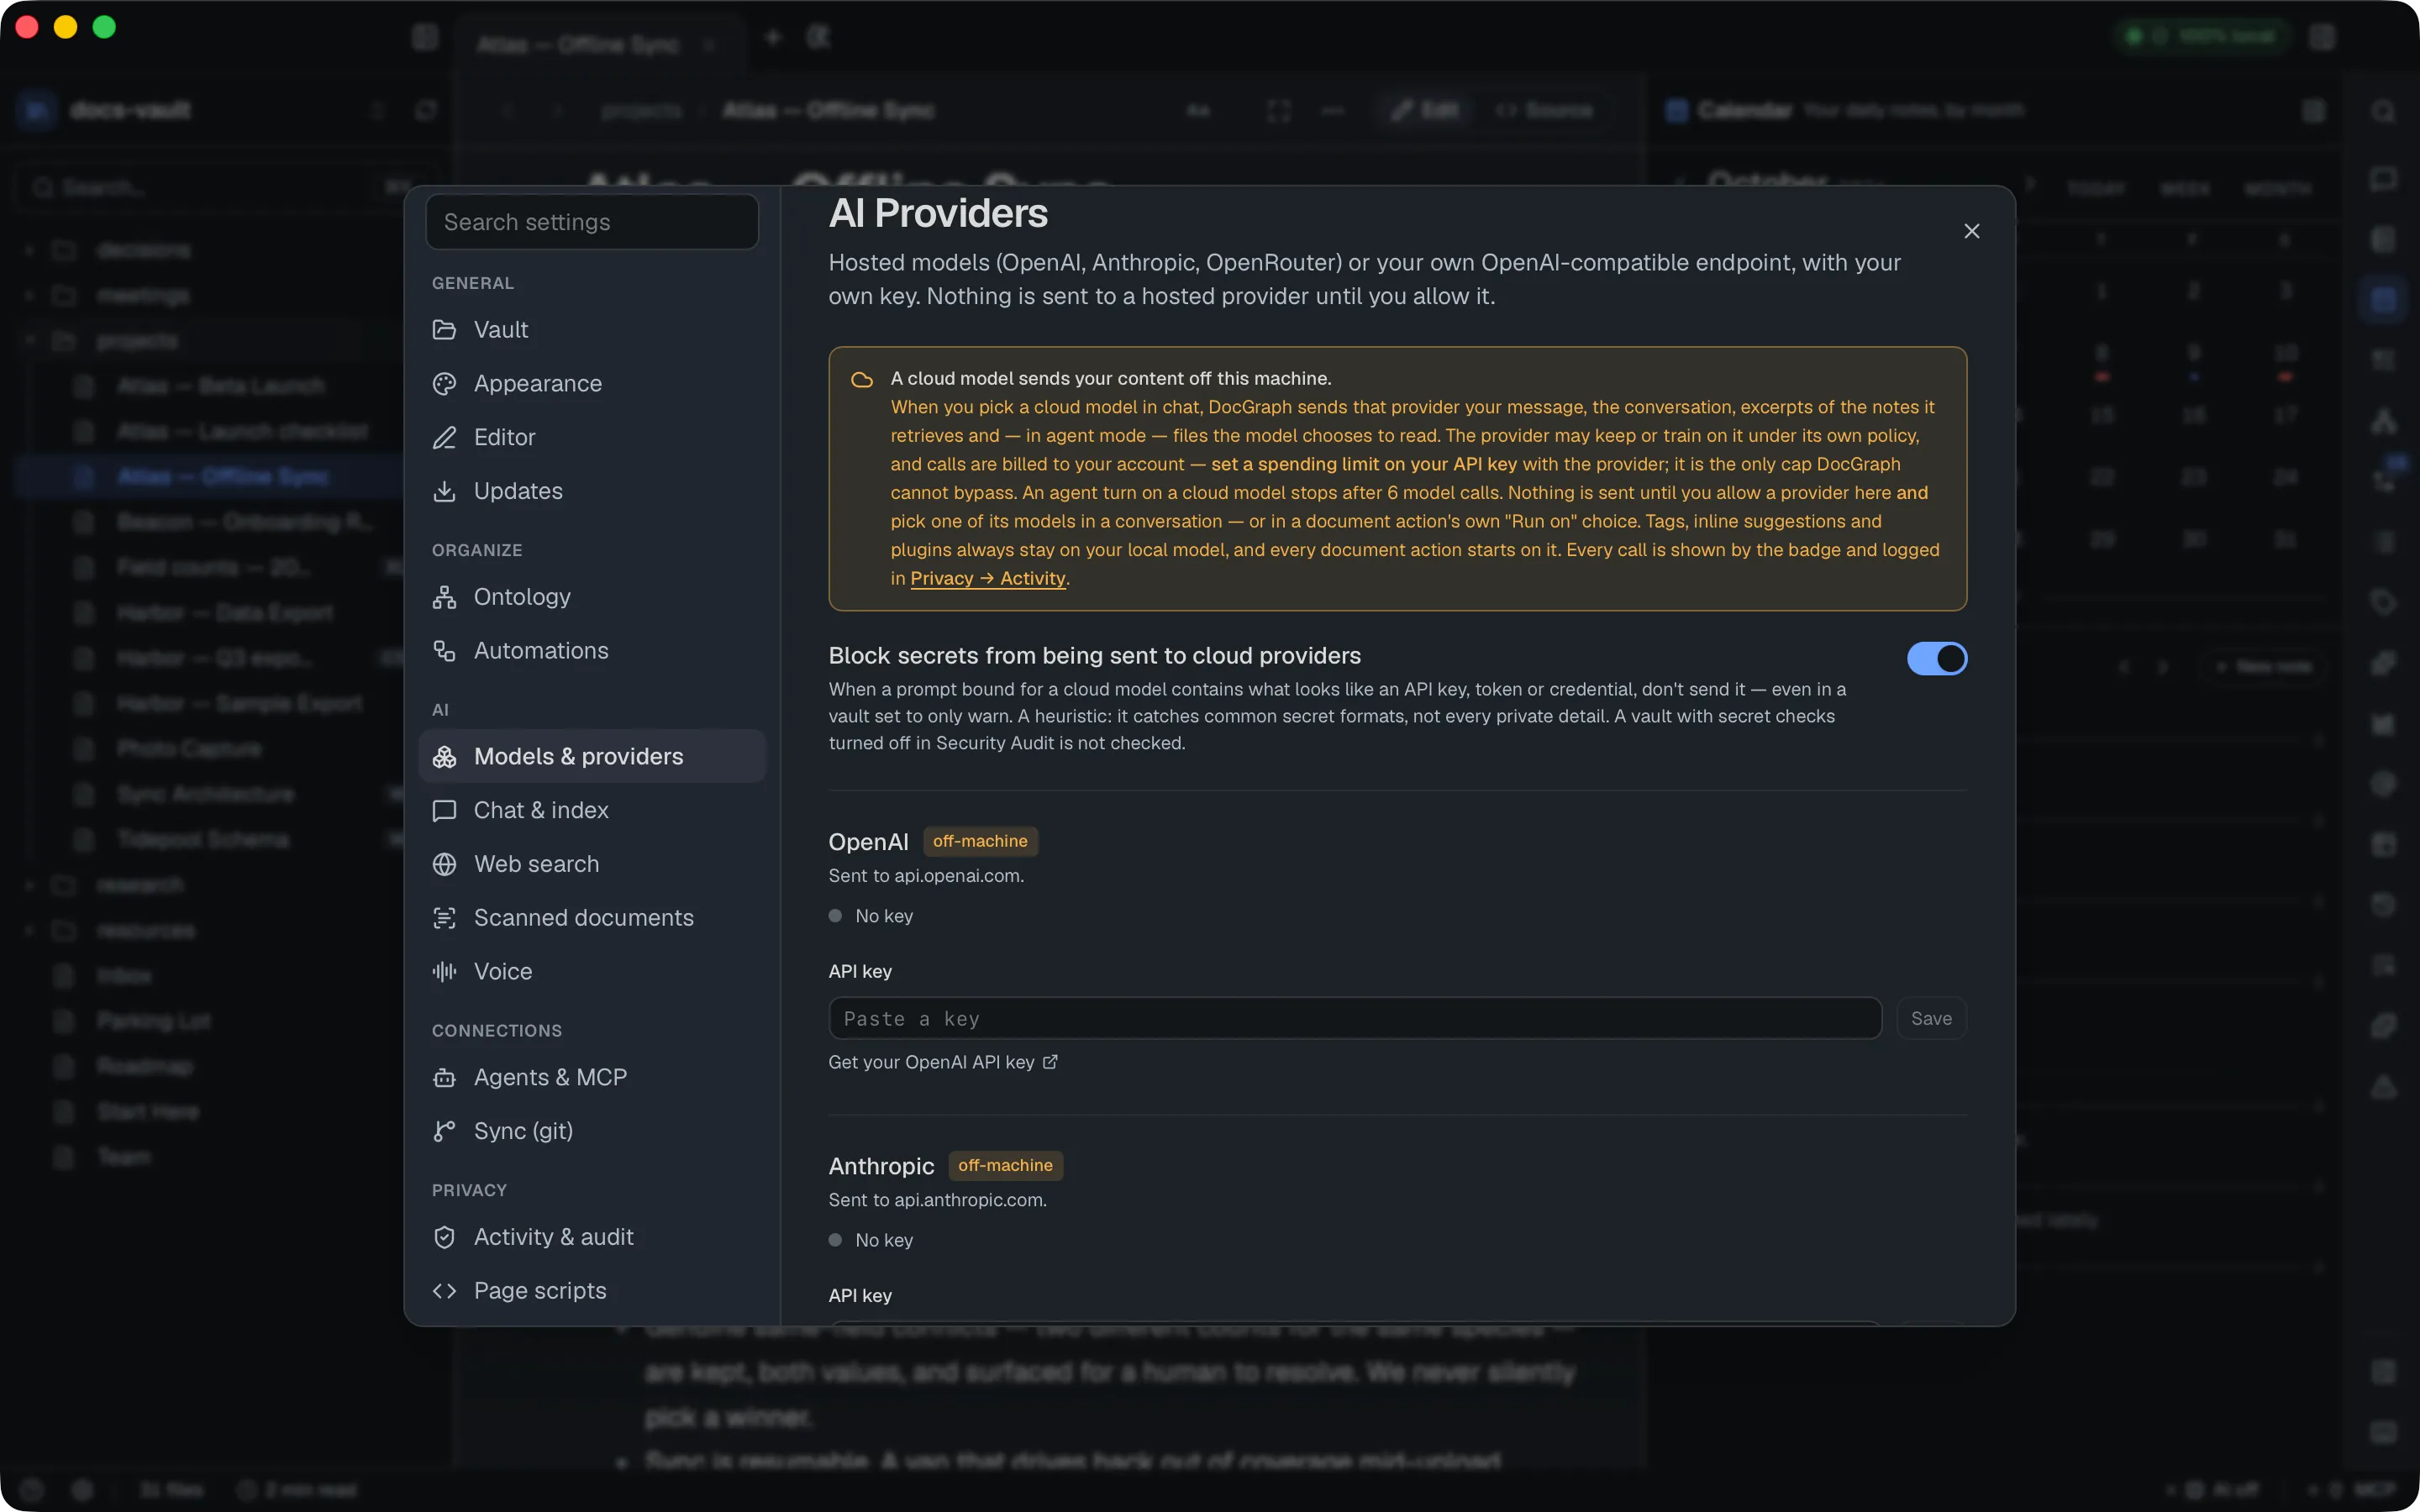Open Appearance settings
Viewport: 2420px width, 1512px height.
click(x=592, y=384)
